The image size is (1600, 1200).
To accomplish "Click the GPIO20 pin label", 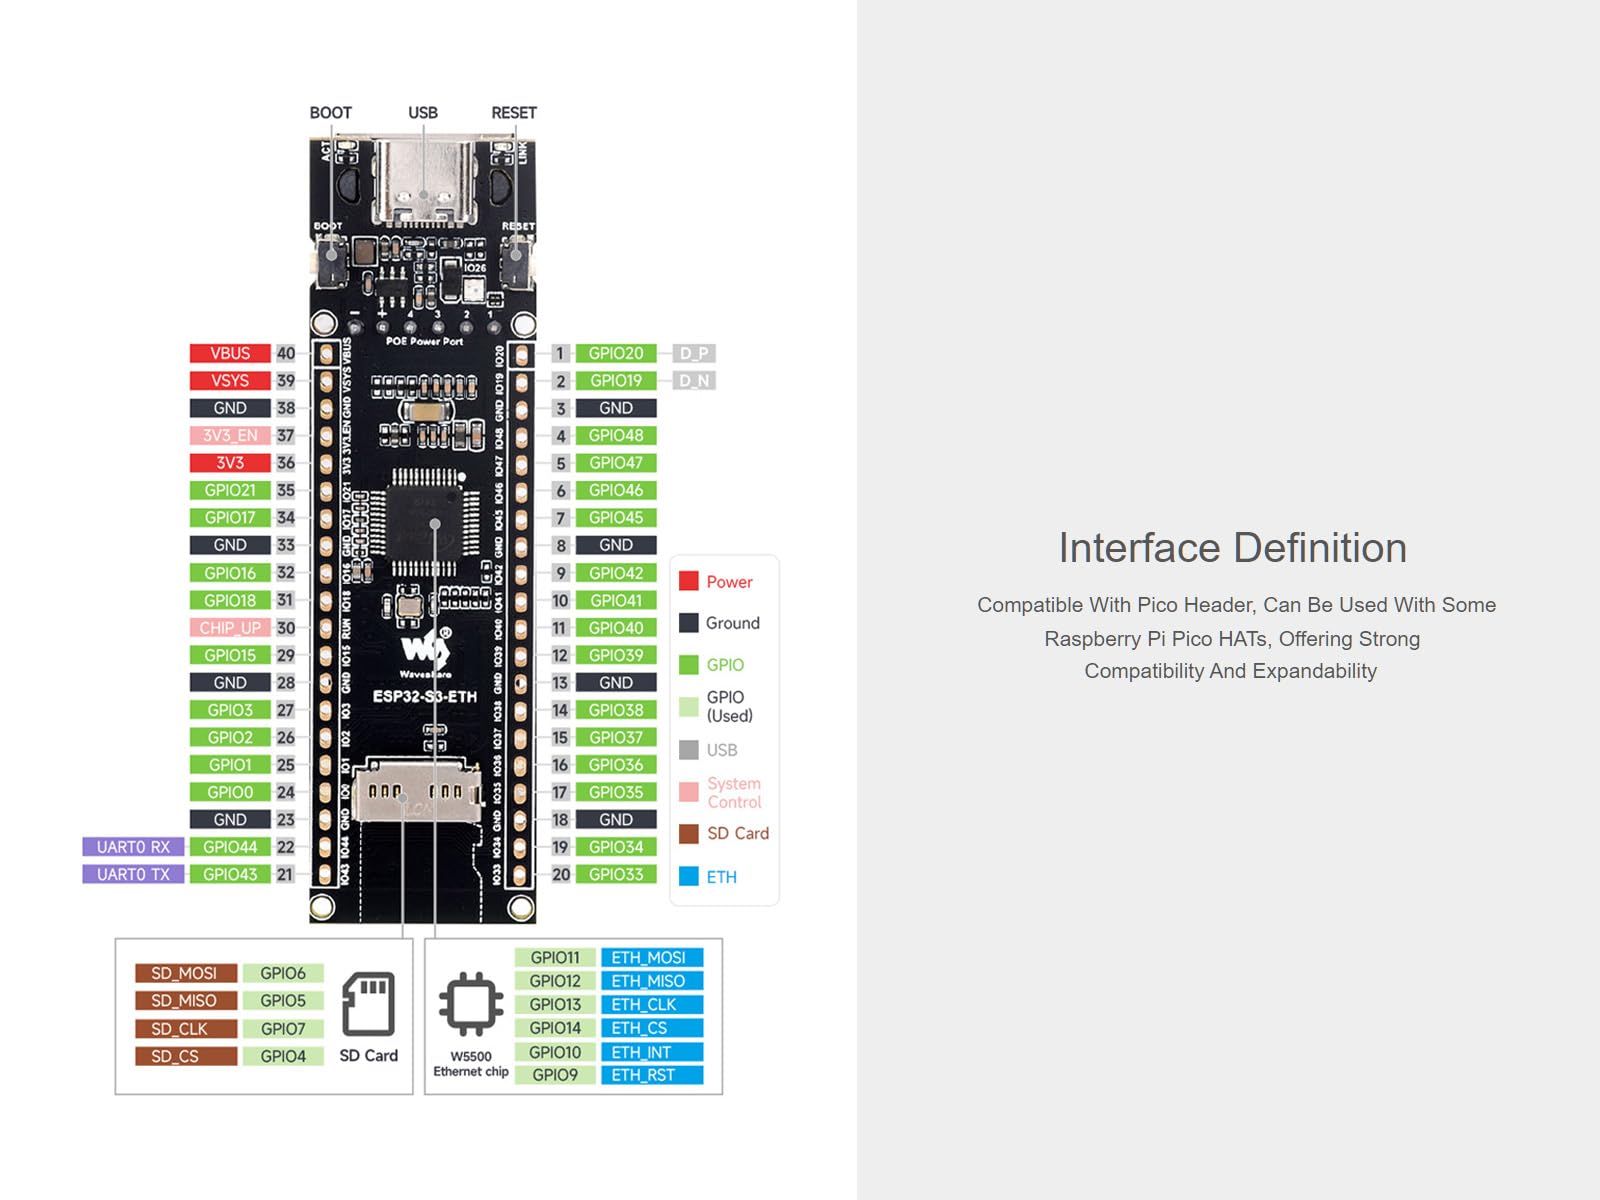I will (x=616, y=353).
